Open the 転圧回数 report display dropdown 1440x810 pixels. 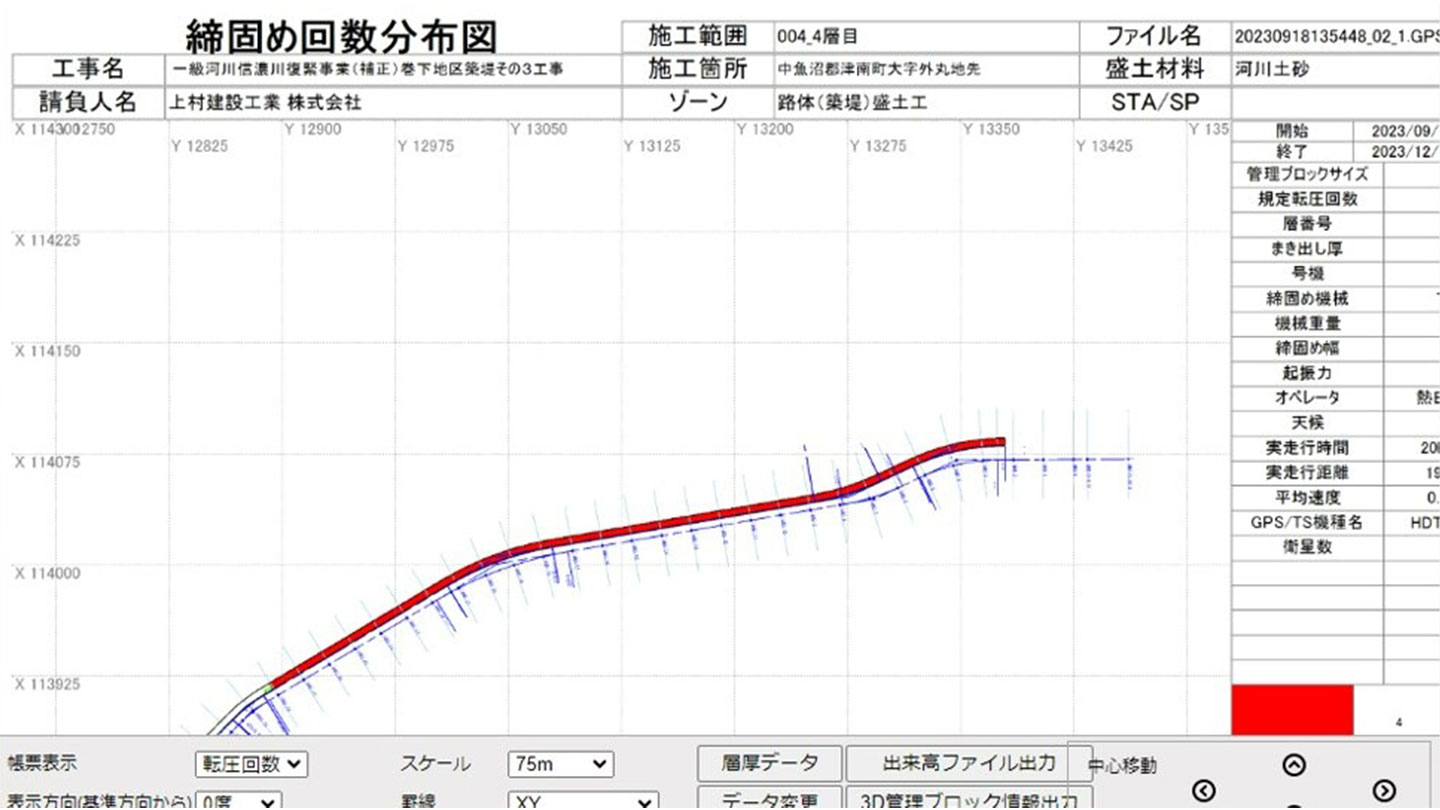[252, 764]
